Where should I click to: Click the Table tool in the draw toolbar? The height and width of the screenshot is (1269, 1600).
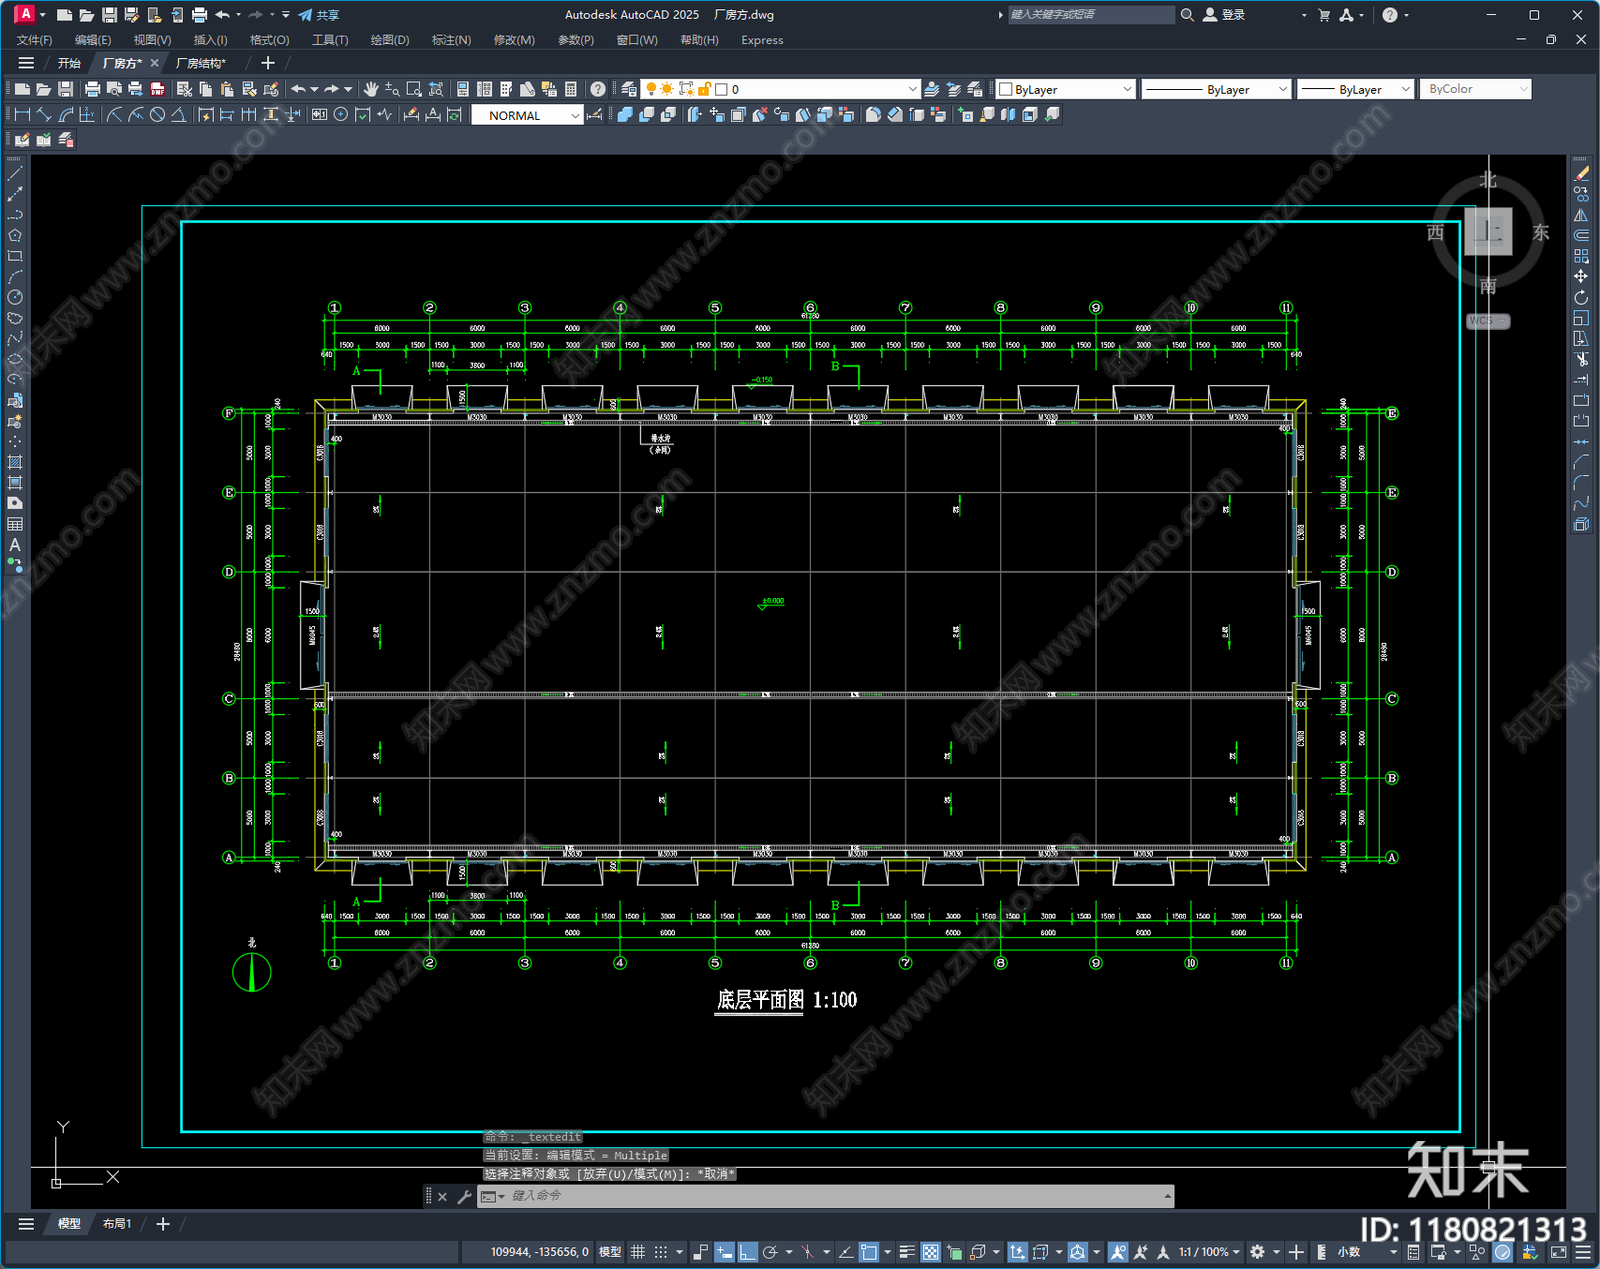click(x=15, y=524)
